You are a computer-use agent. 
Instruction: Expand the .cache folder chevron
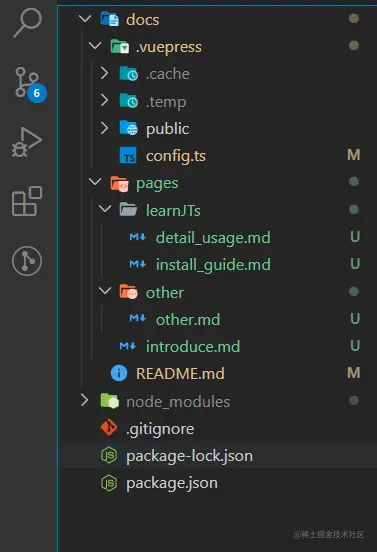click(x=104, y=73)
